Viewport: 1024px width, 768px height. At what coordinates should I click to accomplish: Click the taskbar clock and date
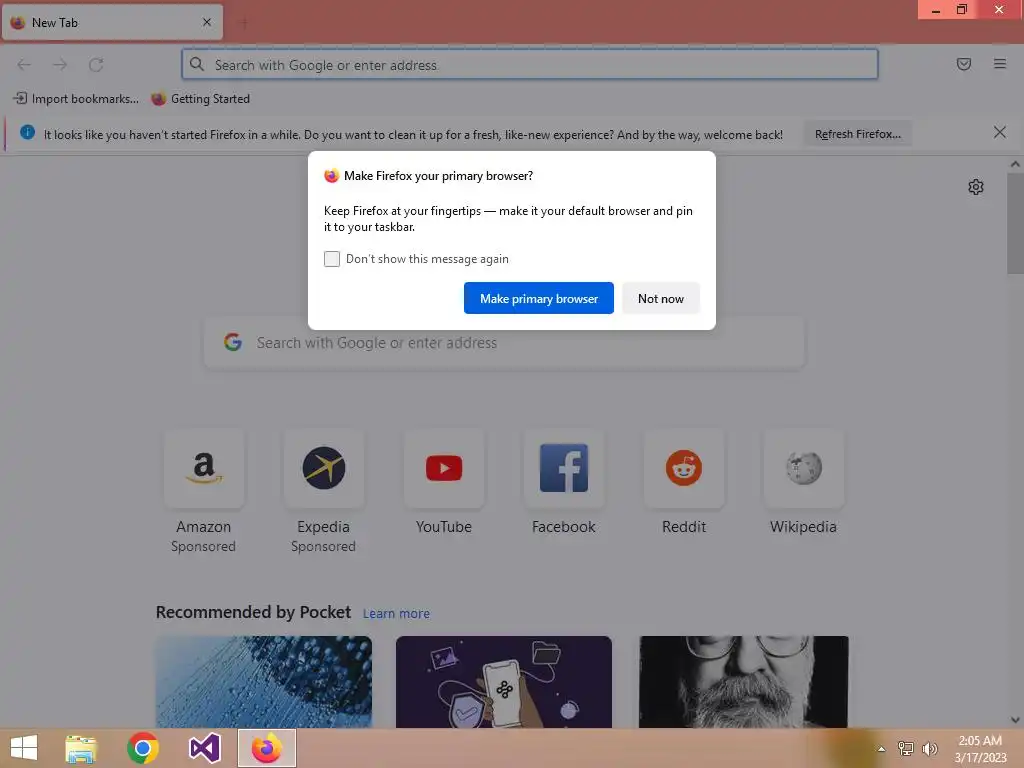pyautogui.click(x=980, y=749)
